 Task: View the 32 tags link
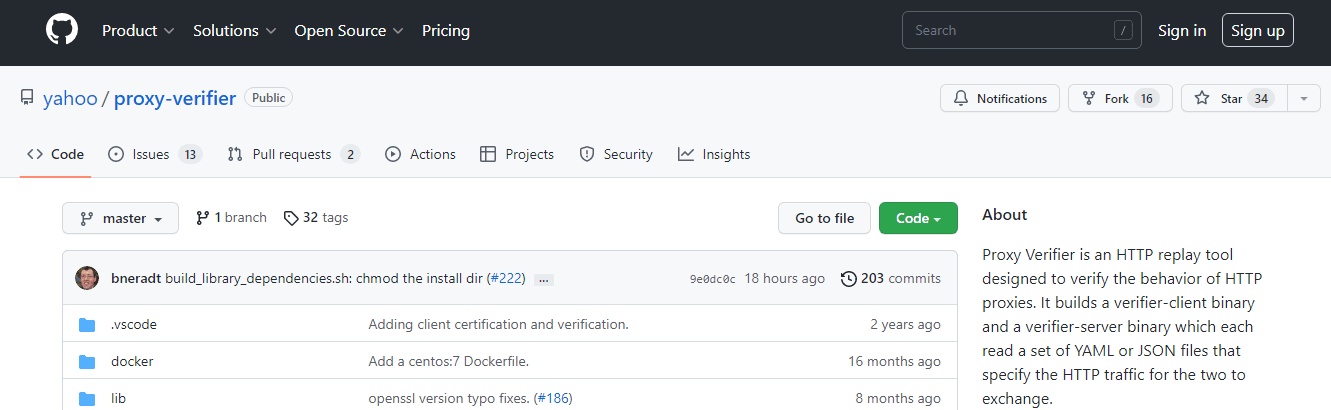(316, 217)
